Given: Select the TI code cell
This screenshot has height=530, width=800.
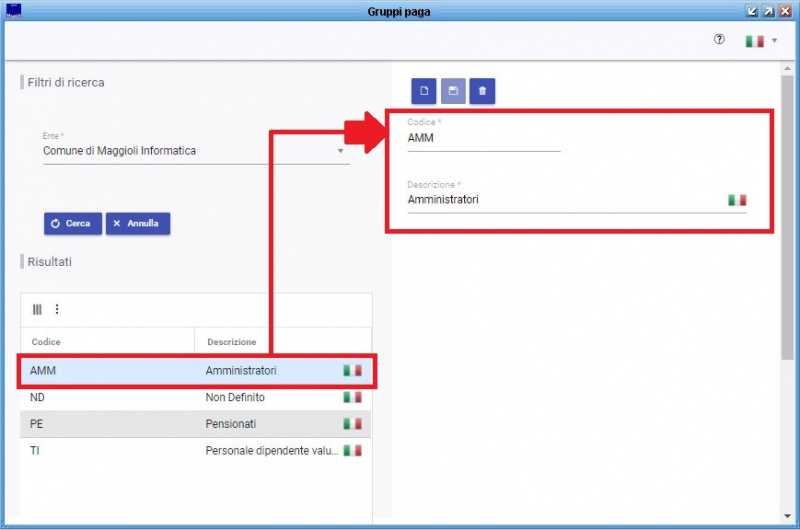Looking at the screenshot, I should coord(35,450).
